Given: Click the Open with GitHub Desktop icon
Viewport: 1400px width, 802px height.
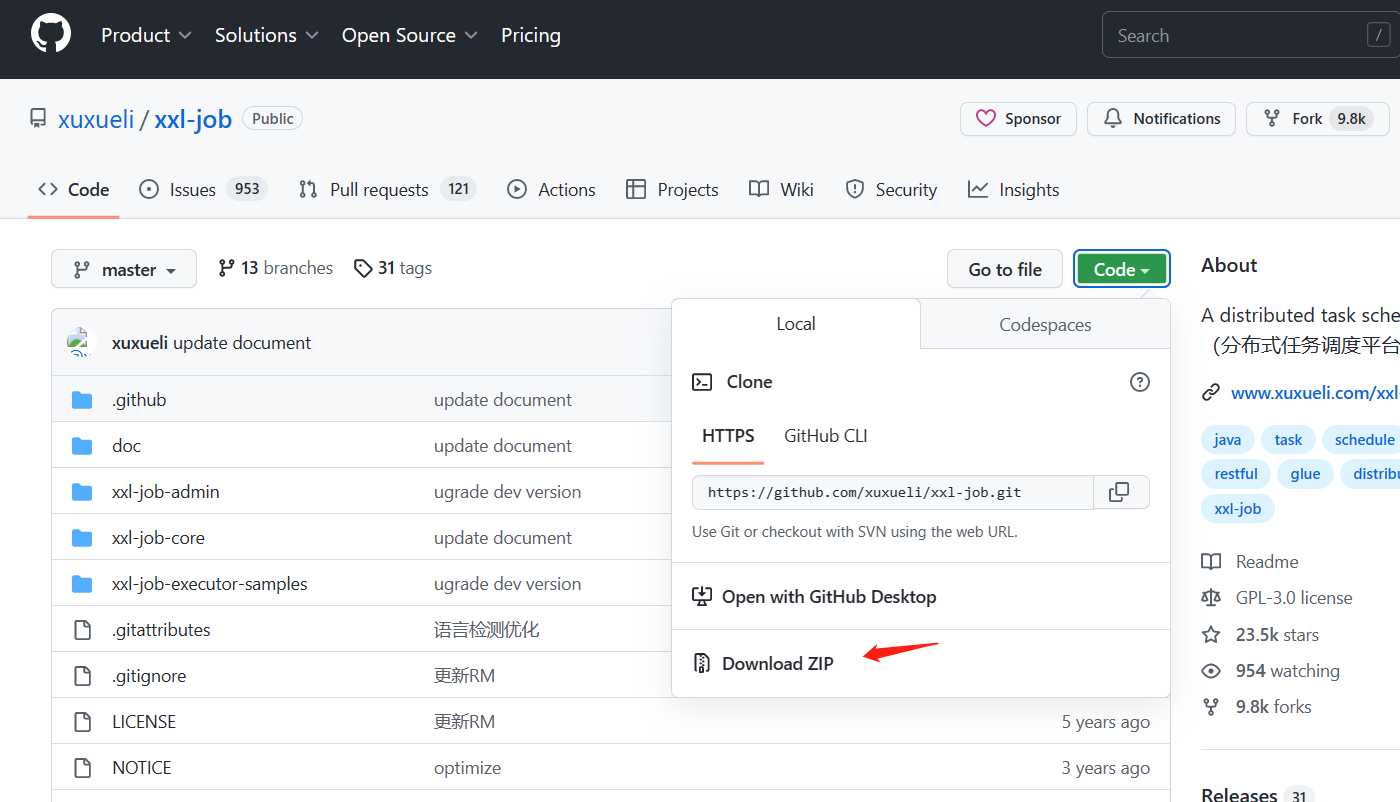Looking at the screenshot, I should [702, 597].
